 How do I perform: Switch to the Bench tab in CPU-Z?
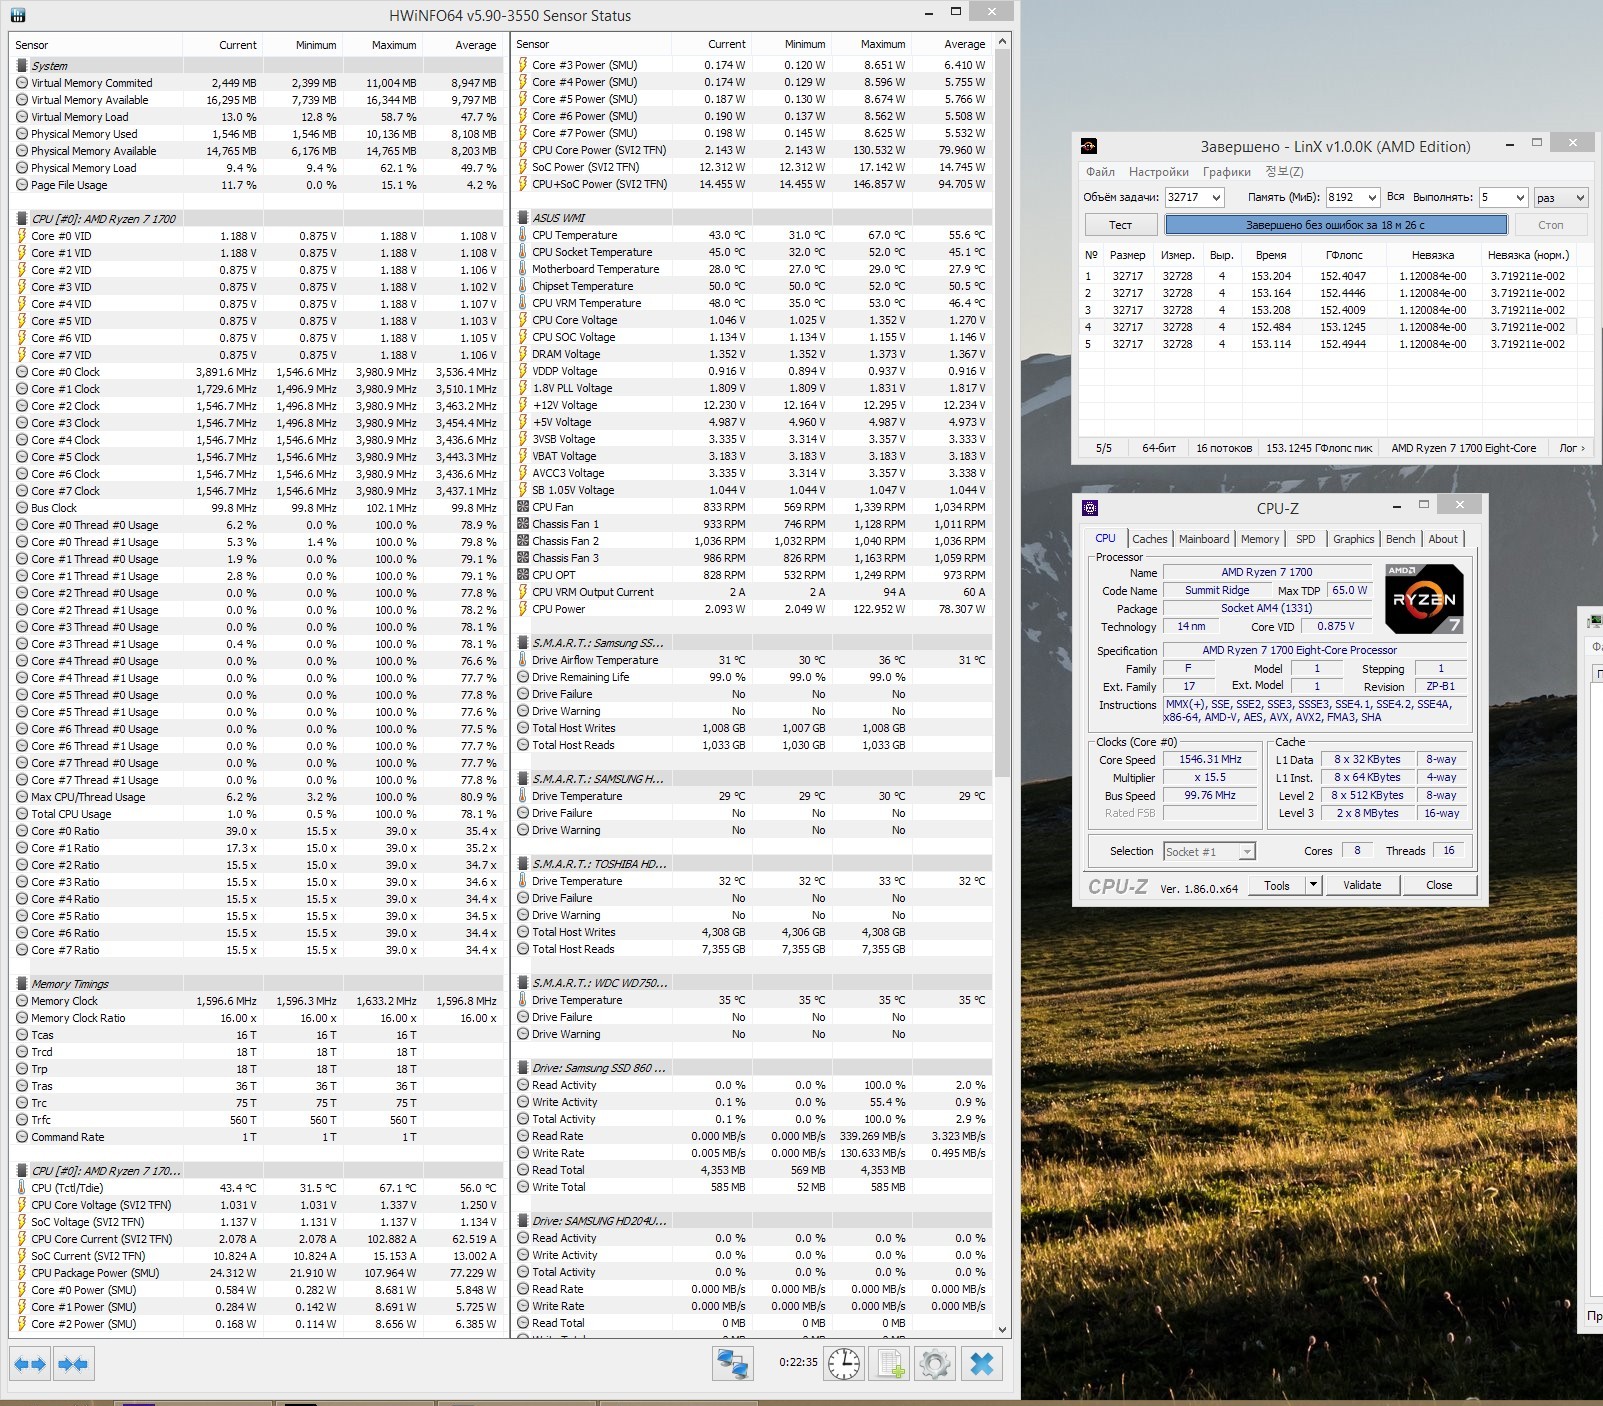tap(1400, 539)
